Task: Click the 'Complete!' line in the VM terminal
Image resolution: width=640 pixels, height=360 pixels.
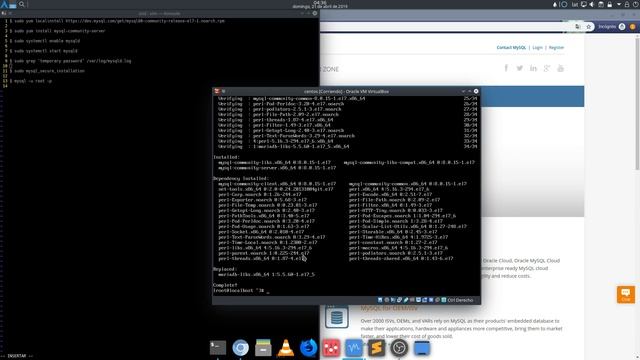Action: [x=225, y=285]
